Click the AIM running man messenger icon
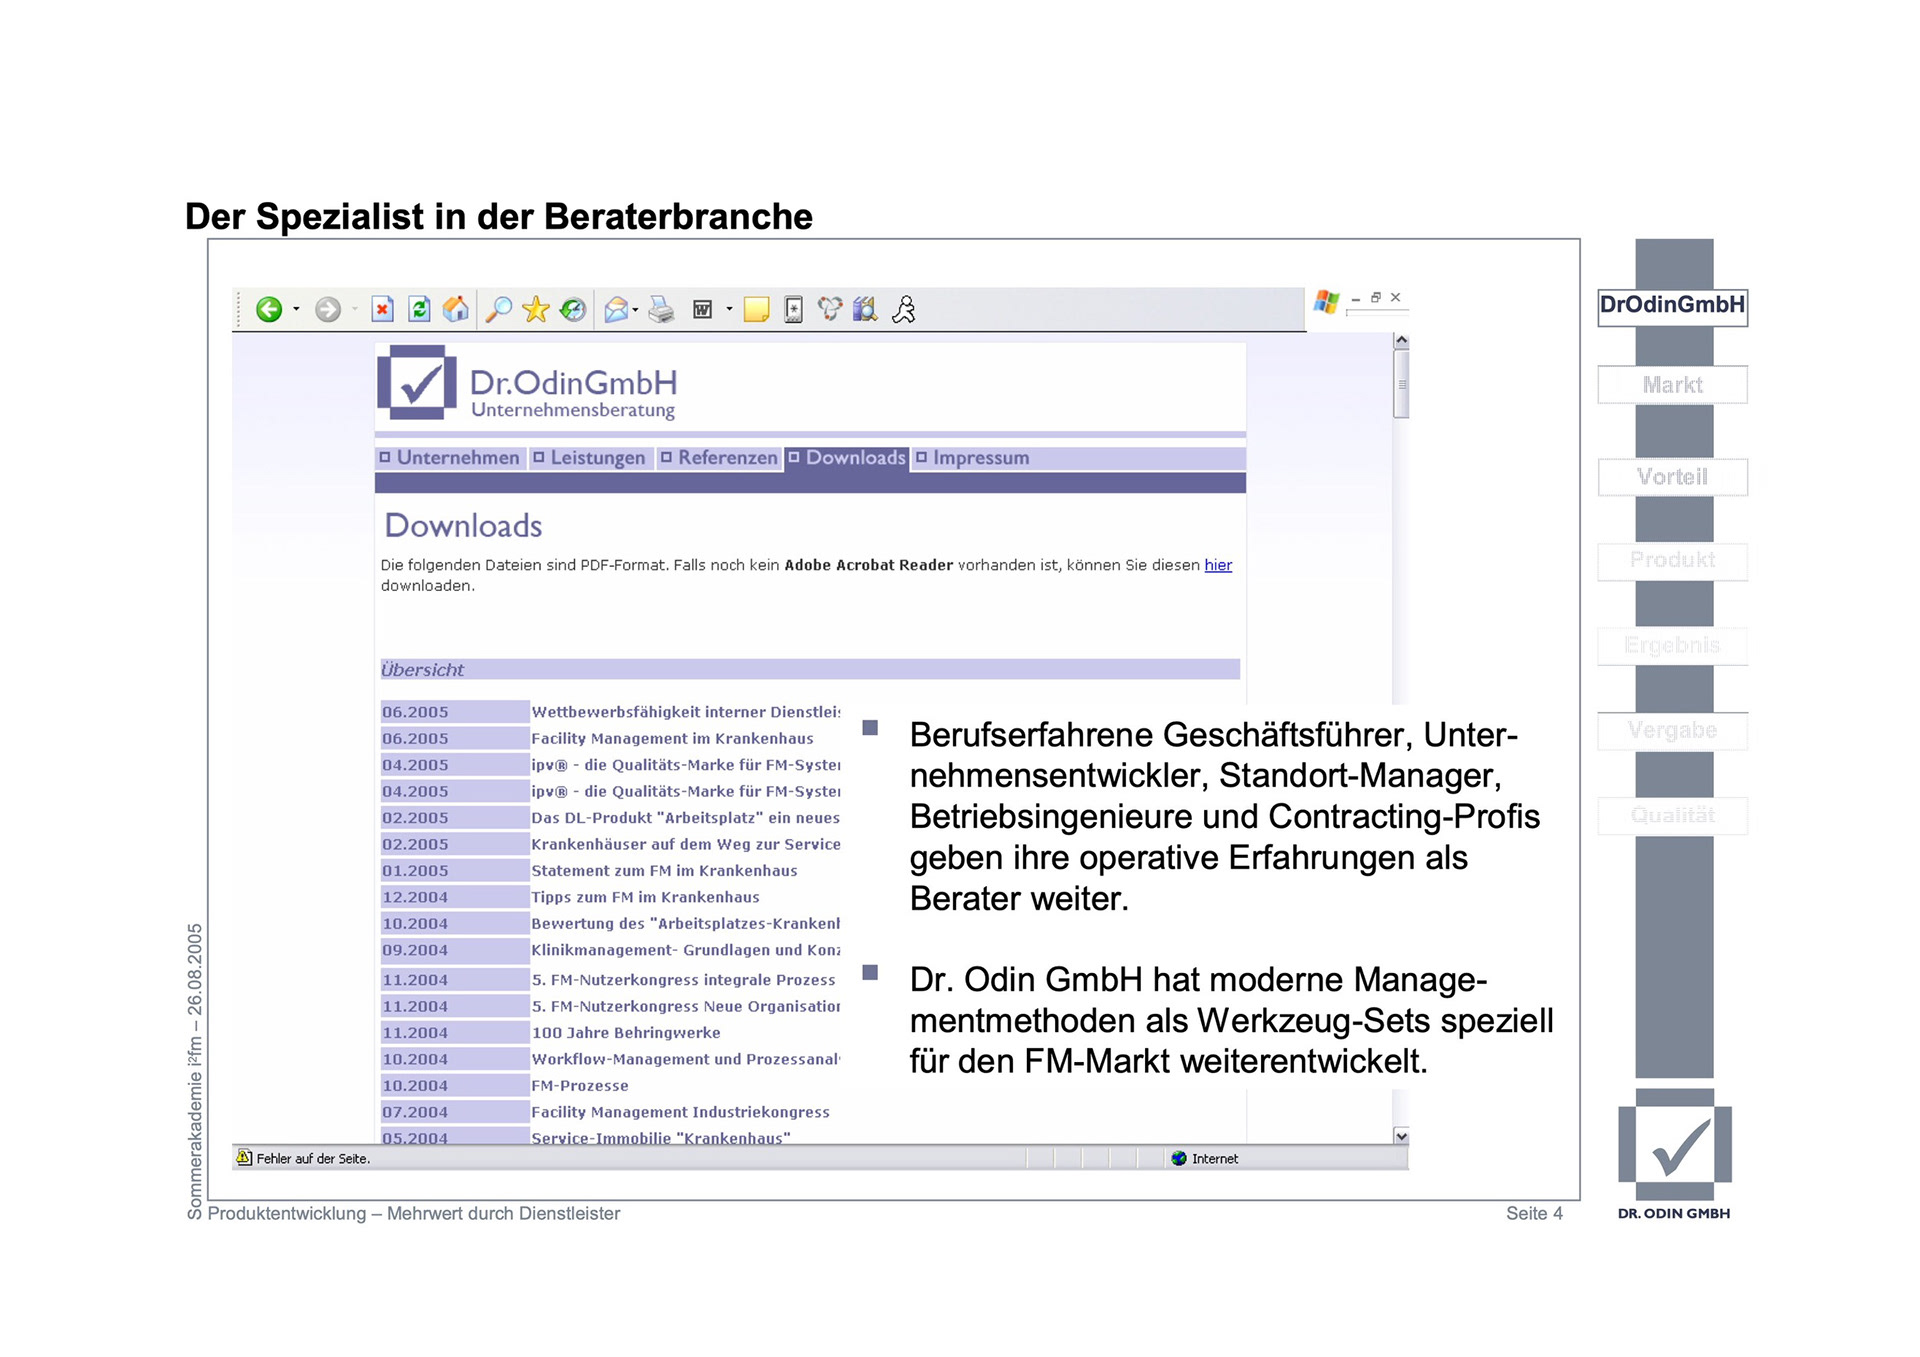This screenshot has width=1920, height=1357. pyautogui.click(x=904, y=310)
